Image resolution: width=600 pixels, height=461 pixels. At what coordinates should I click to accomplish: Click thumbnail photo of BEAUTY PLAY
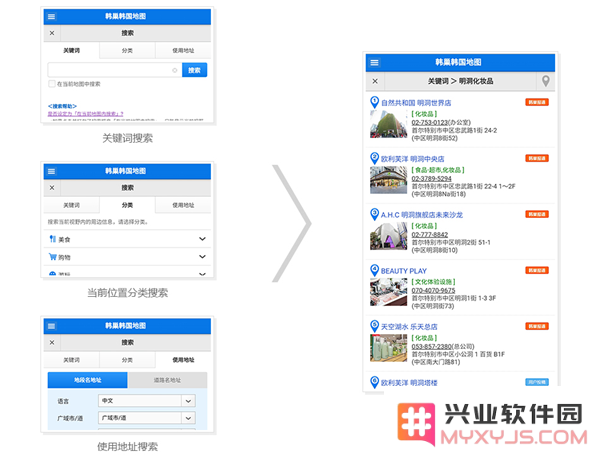[x=388, y=292]
